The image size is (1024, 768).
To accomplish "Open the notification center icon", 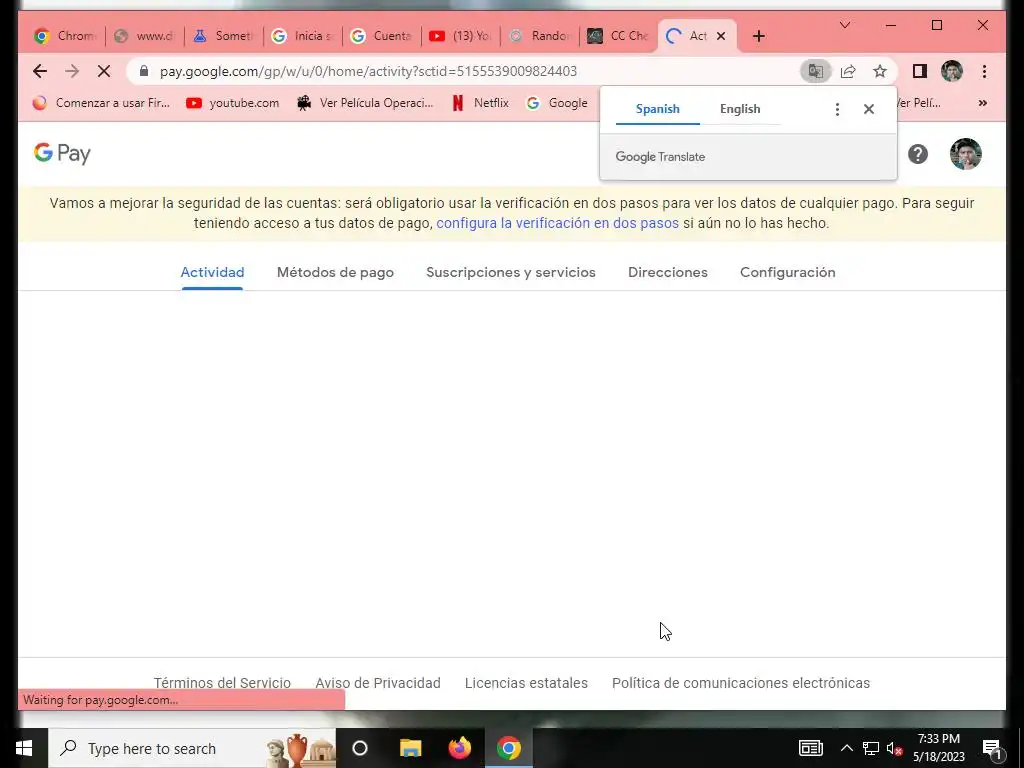I will (993, 748).
